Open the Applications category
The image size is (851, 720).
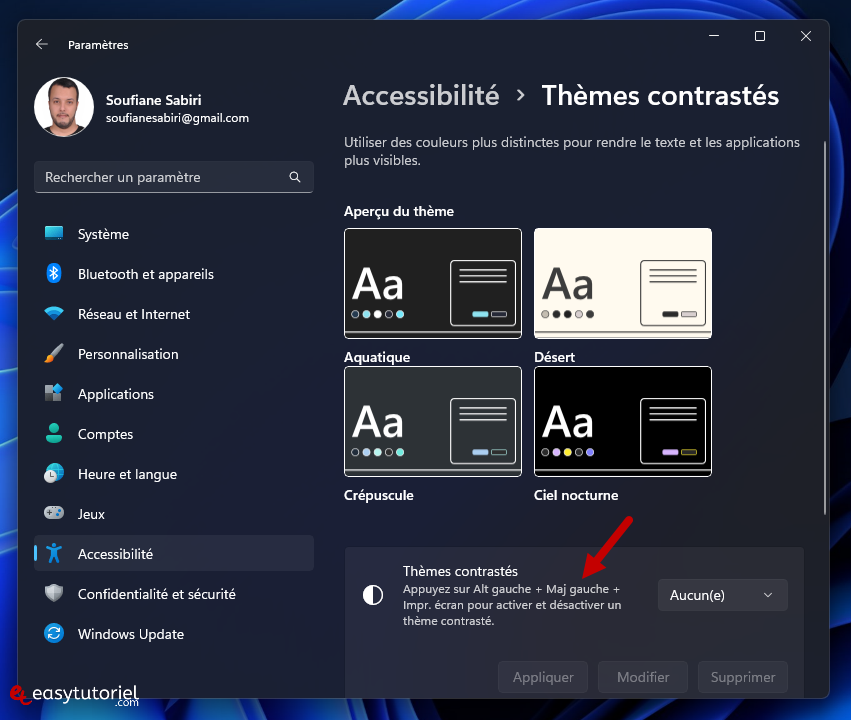174,394
